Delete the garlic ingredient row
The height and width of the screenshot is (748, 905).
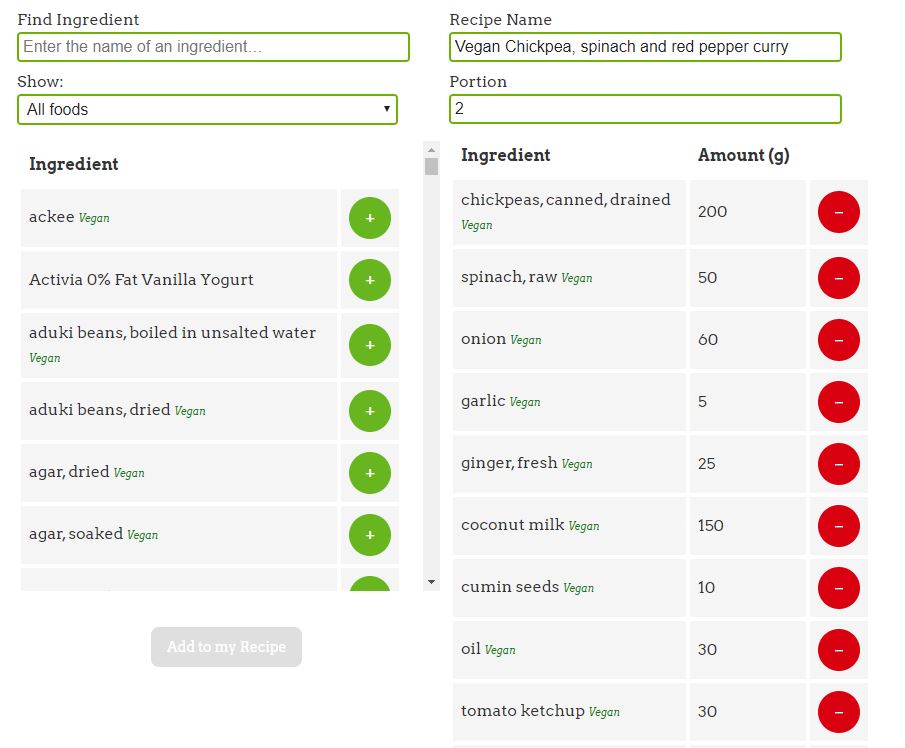[x=838, y=402]
